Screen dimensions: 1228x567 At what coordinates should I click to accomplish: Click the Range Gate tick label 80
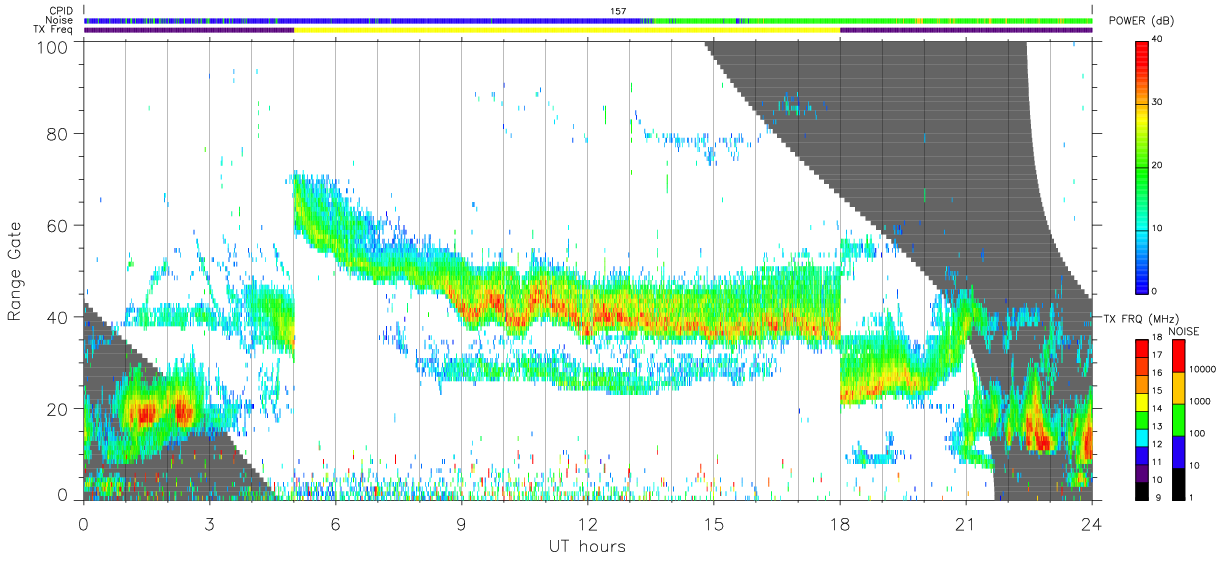pos(58,134)
